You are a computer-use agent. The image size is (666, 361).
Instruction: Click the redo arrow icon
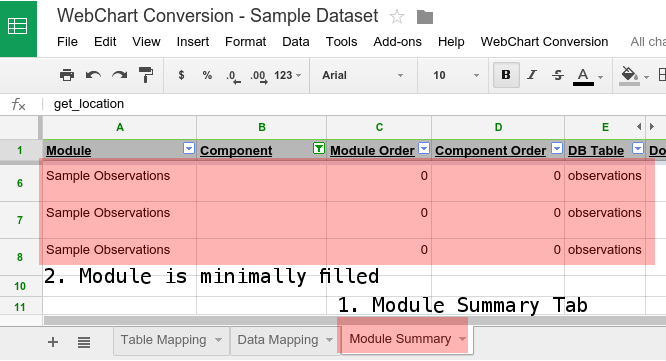(x=119, y=75)
